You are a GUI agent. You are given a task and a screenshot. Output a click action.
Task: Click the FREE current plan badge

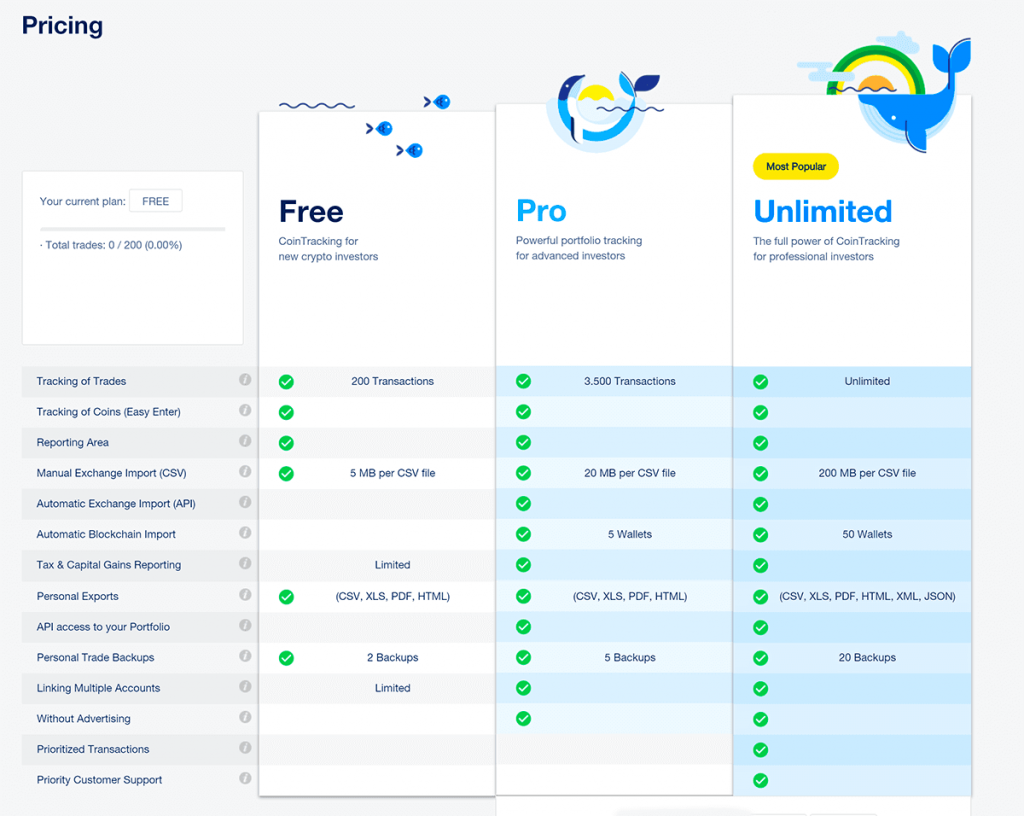(x=155, y=201)
